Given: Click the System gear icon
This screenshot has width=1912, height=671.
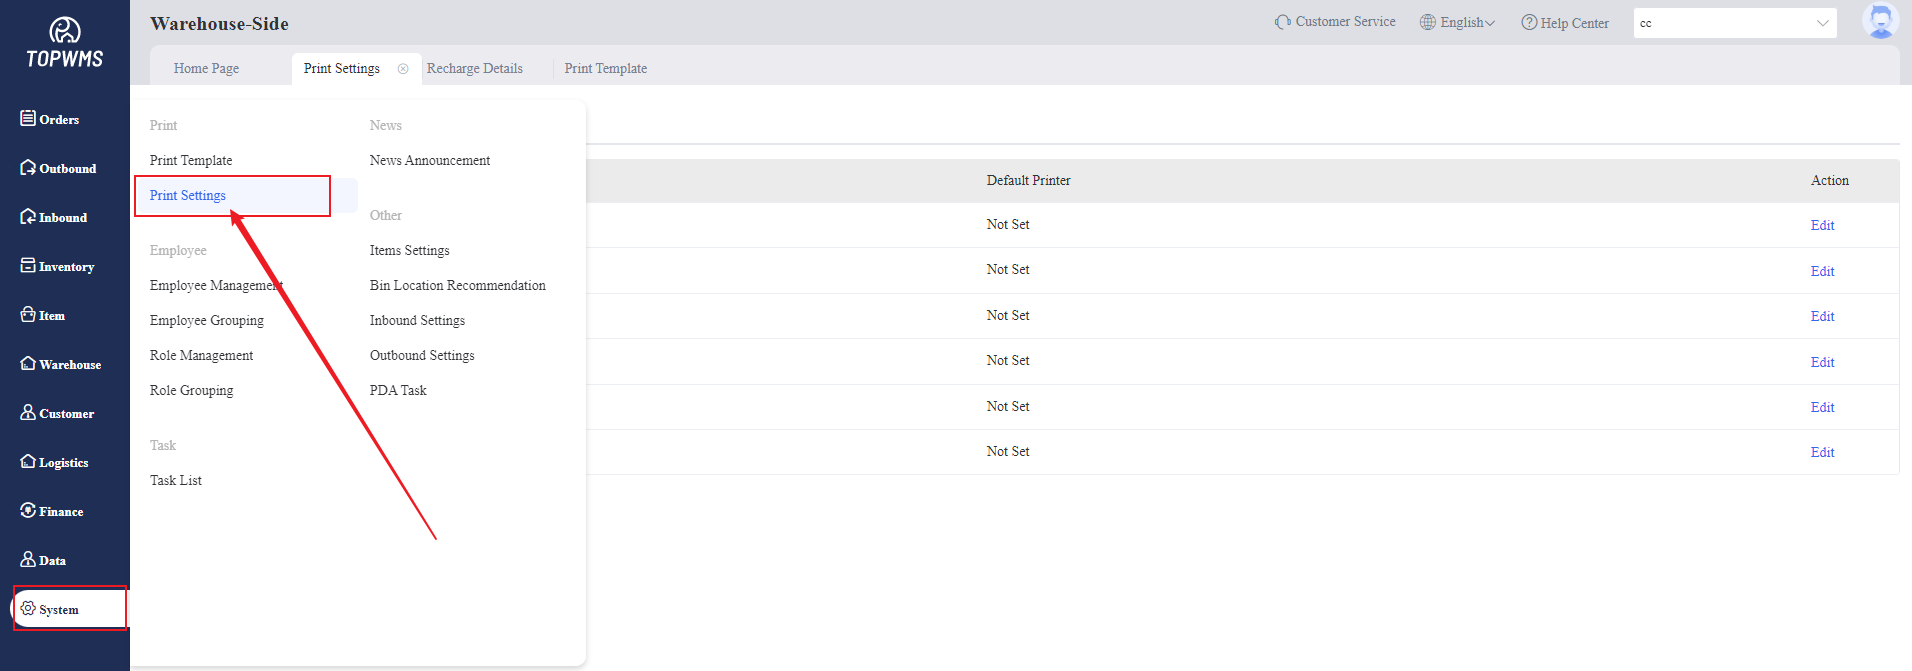Looking at the screenshot, I should coord(28,608).
